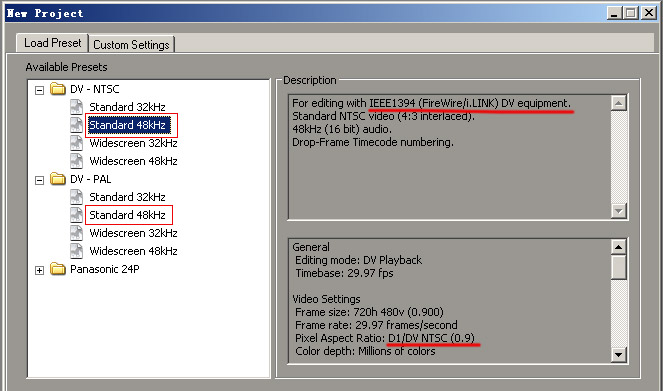Minimize the New Project window
Viewport: 663px width, 391px height.
point(615,13)
